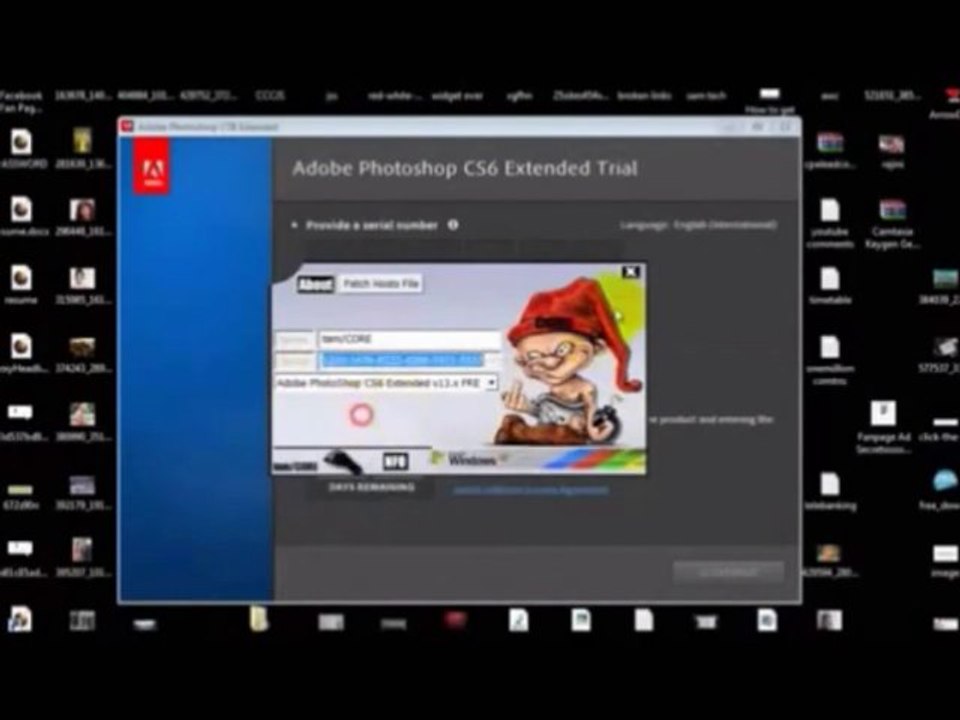Open the Language English (International) dropdown
Viewport: 960px width, 720px height.
[698, 225]
